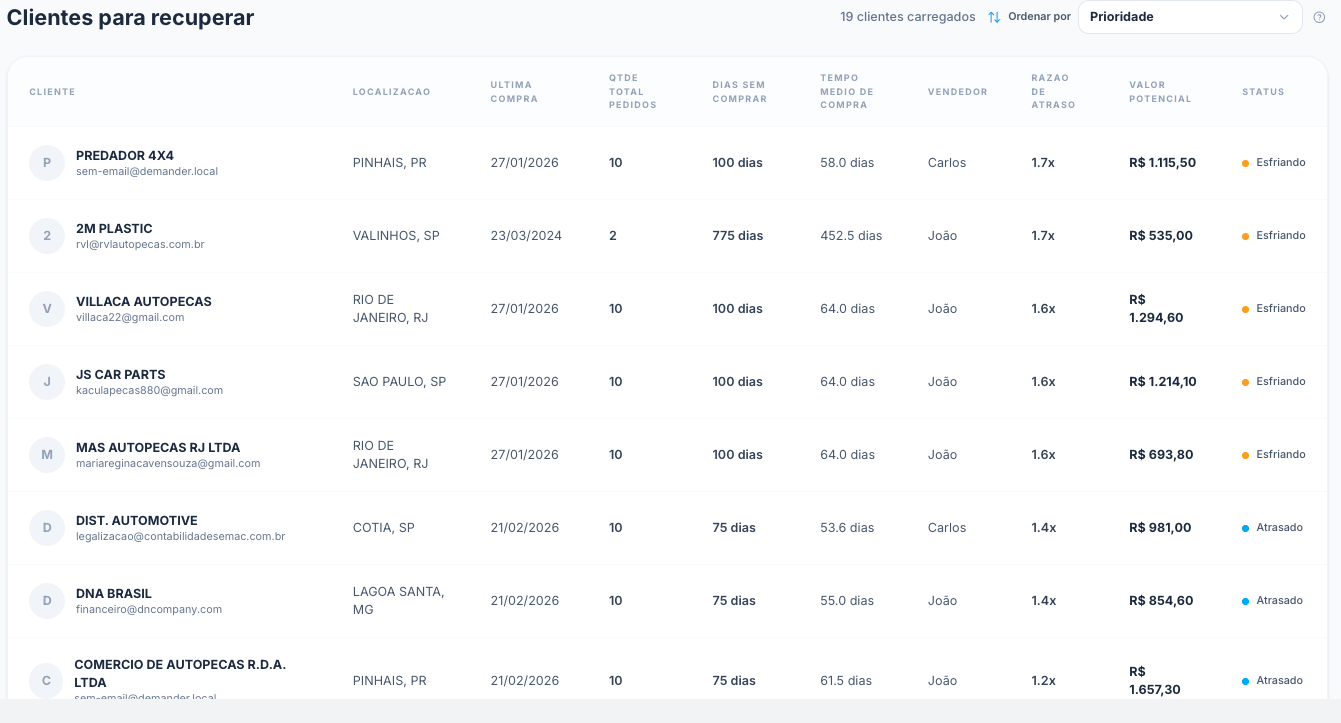Screen dimensions: 1341x723
Task: Click the potential value R$ 981,00
Action: click(x=1160, y=528)
